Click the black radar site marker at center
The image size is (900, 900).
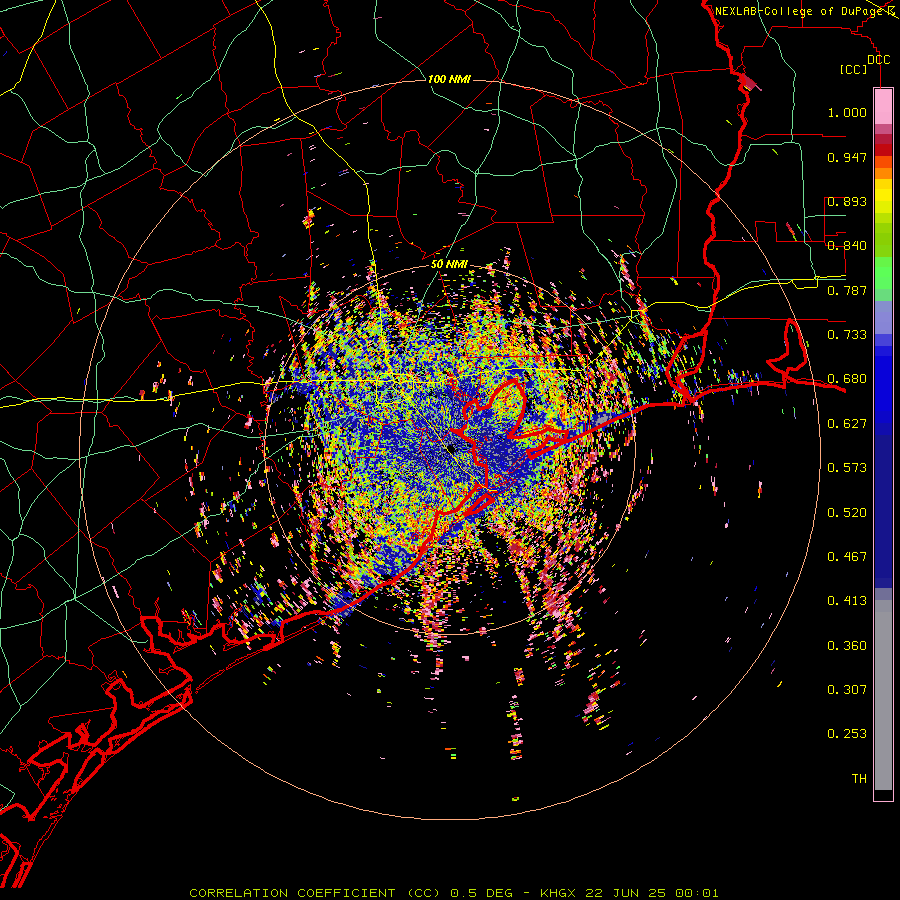[x=451, y=448]
